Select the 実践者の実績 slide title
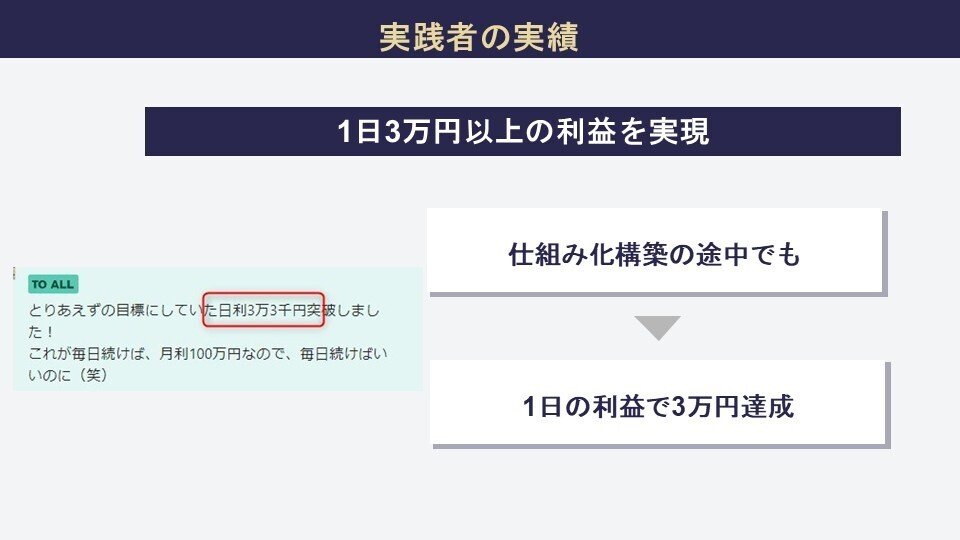Viewport: 960px width, 540px height. pos(479,37)
